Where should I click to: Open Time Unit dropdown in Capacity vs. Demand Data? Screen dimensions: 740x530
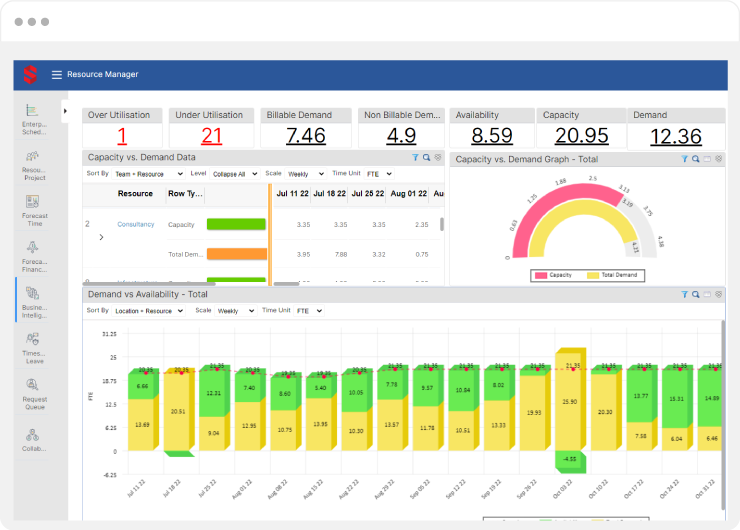(379, 174)
